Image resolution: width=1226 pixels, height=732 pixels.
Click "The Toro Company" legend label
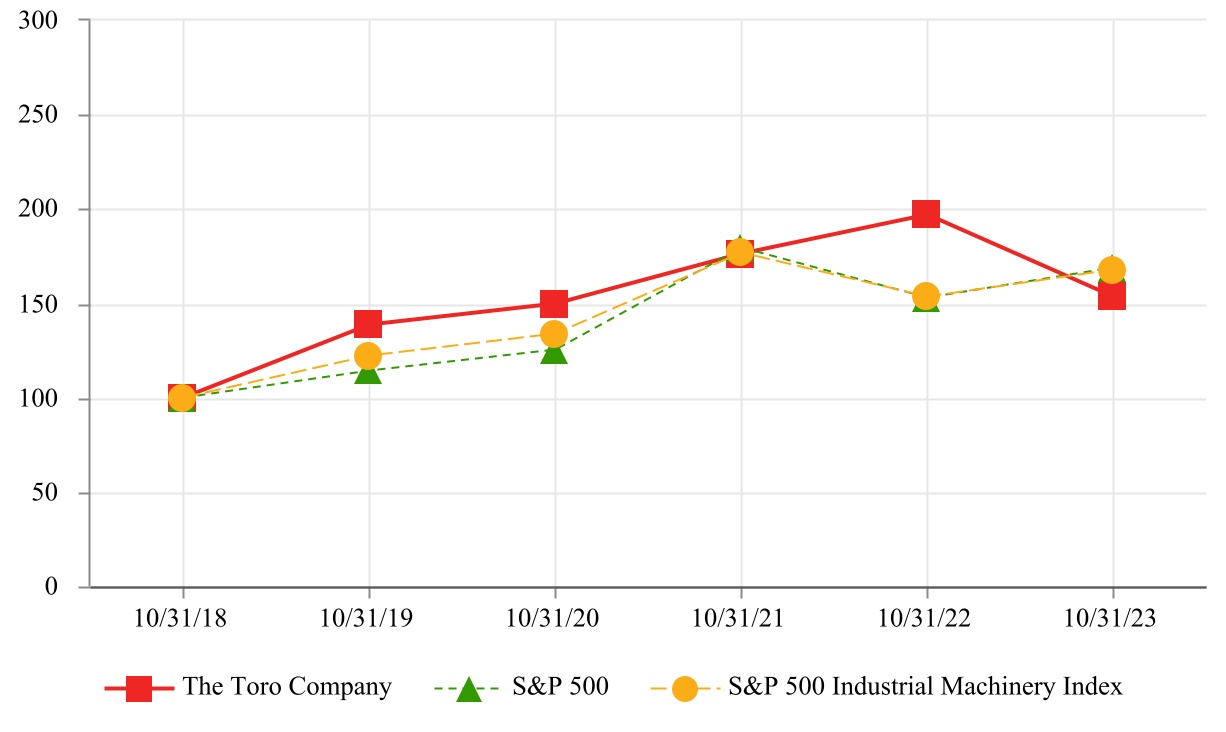pos(287,687)
